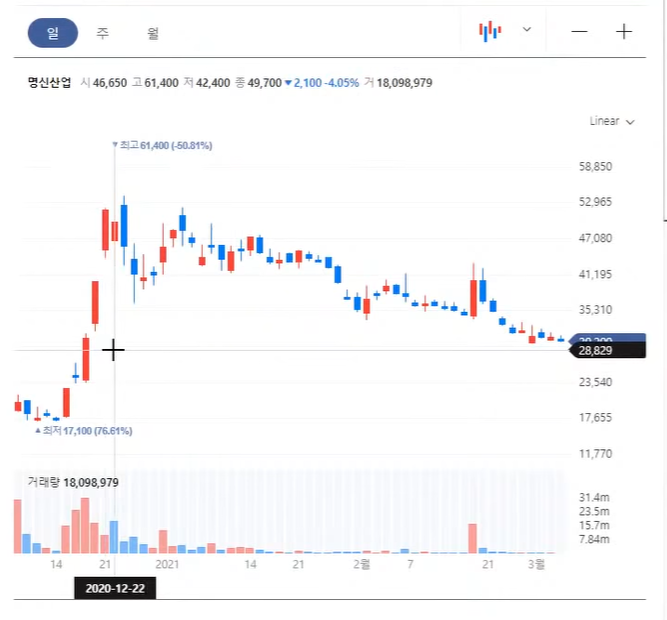
Task: Switch to the 주 (weekly) chart tab
Action: [x=103, y=33]
